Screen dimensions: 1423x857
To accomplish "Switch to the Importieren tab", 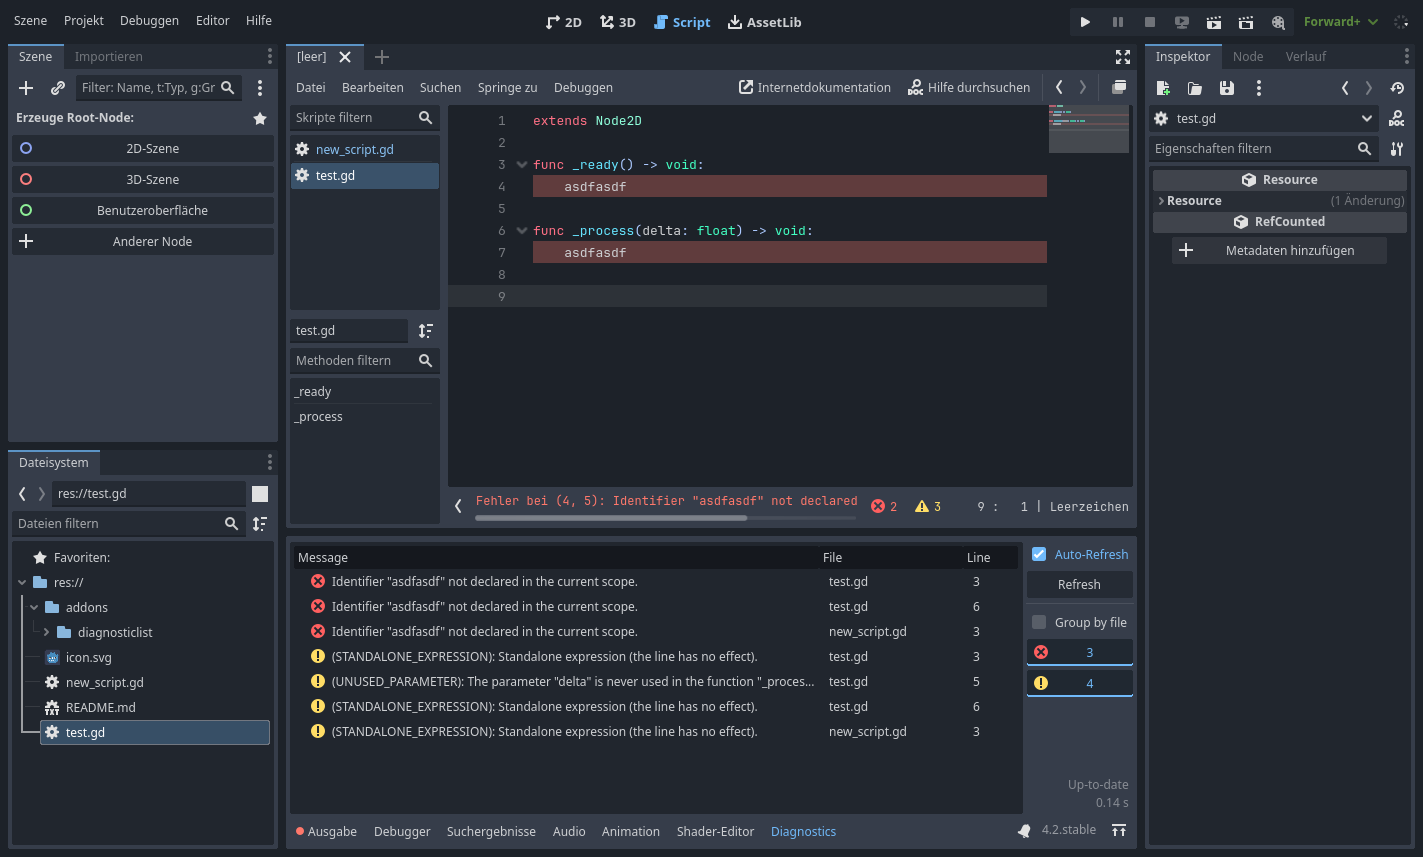I will 108,57.
